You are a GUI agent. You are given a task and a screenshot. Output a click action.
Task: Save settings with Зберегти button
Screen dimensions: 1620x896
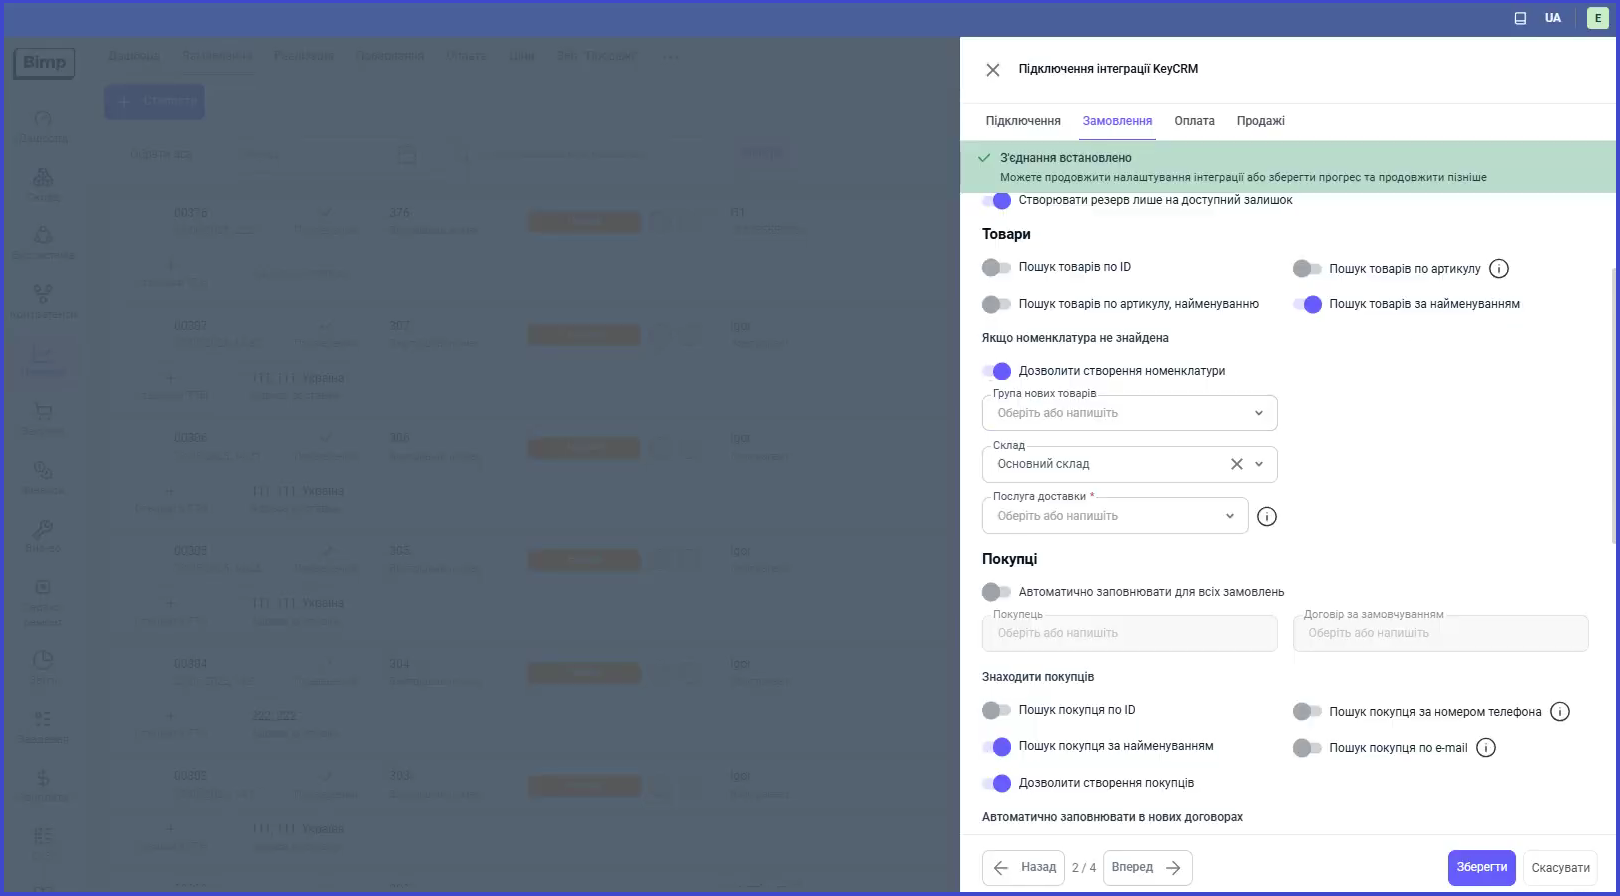1482,868
